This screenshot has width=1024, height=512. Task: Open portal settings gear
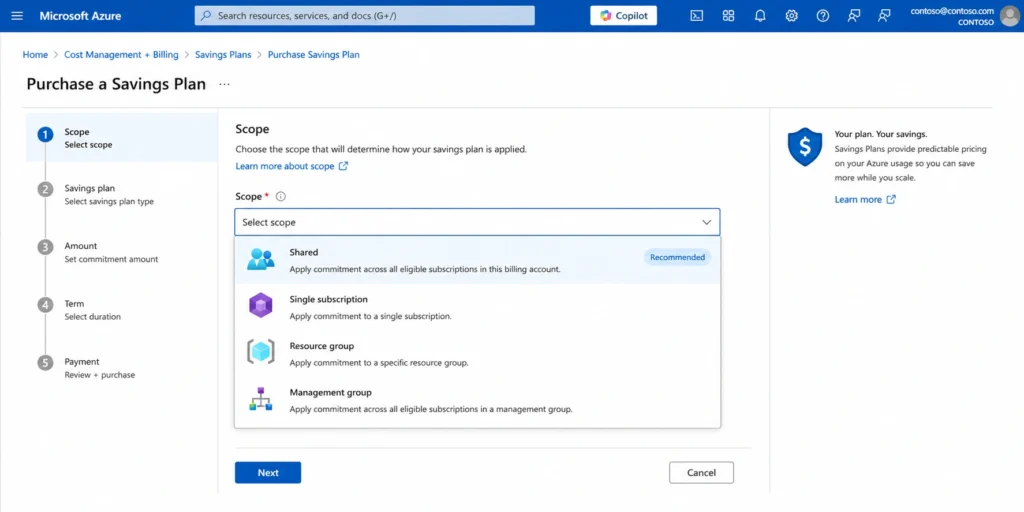pos(792,16)
